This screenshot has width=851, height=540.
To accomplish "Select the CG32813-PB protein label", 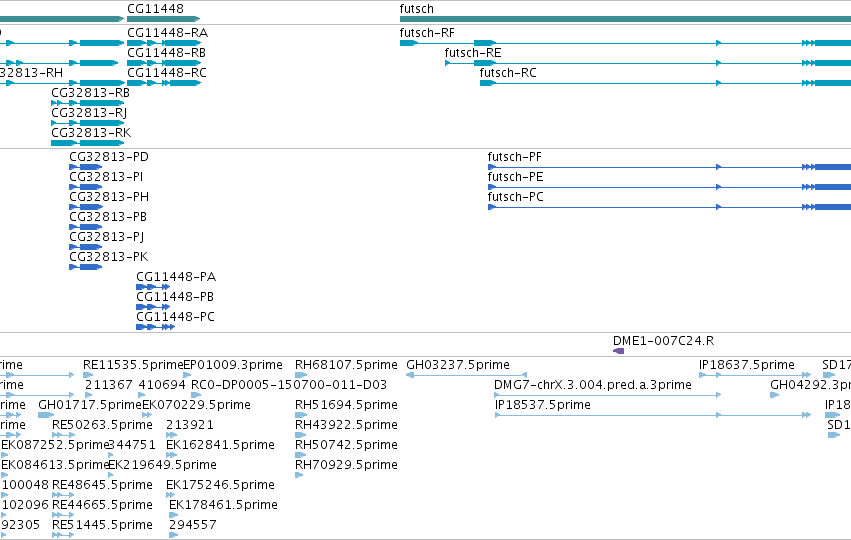I will coord(108,217).
